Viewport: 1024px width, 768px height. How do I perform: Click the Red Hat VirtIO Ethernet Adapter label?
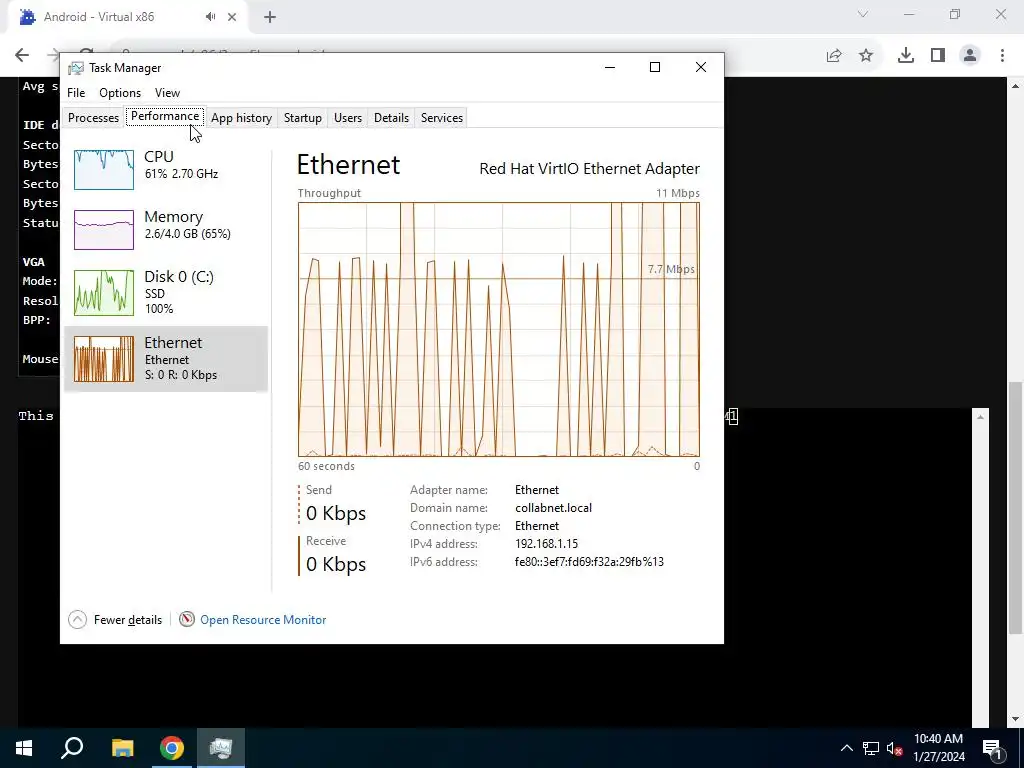(589, 168)
